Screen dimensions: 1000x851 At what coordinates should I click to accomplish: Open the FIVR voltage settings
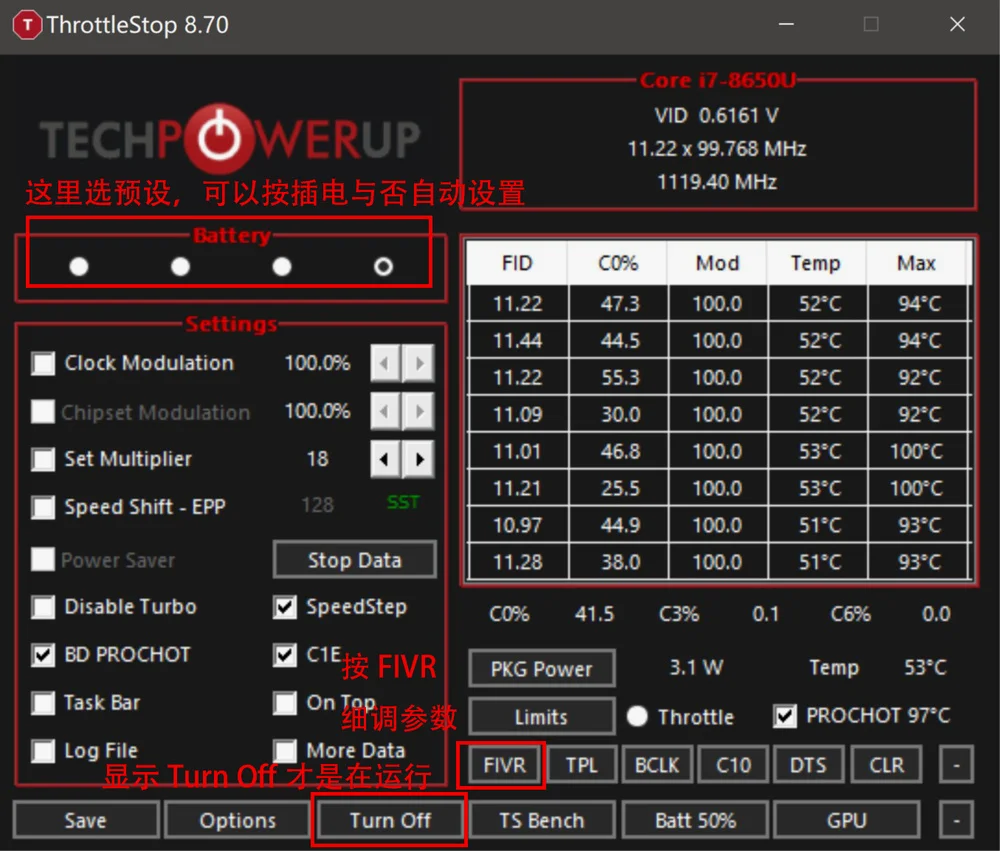tap(504, 764)
